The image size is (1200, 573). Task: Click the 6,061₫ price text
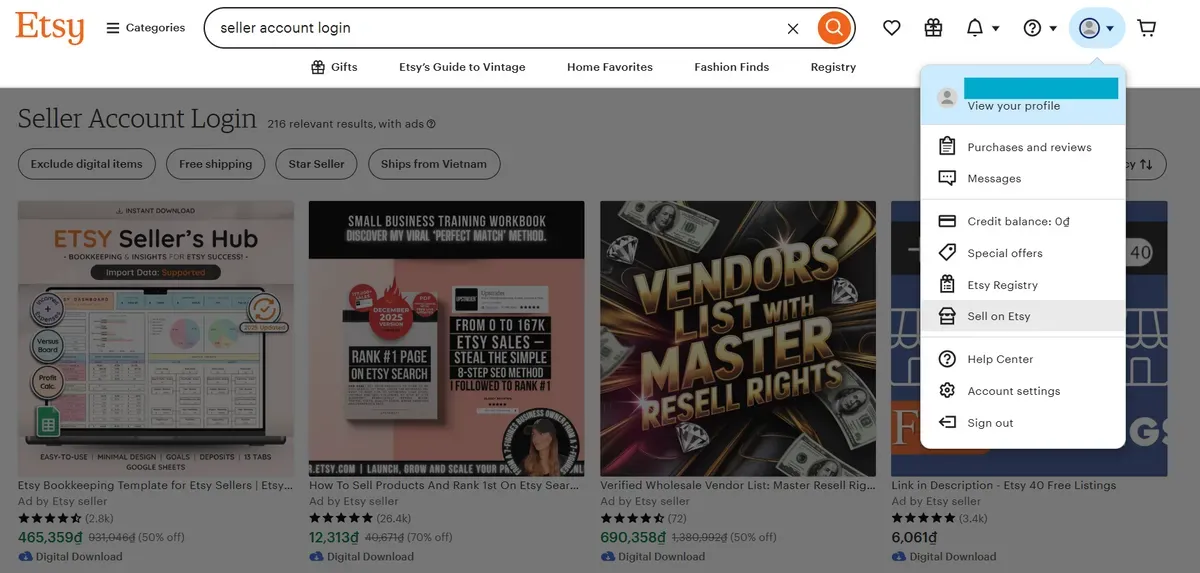[914, 537]
